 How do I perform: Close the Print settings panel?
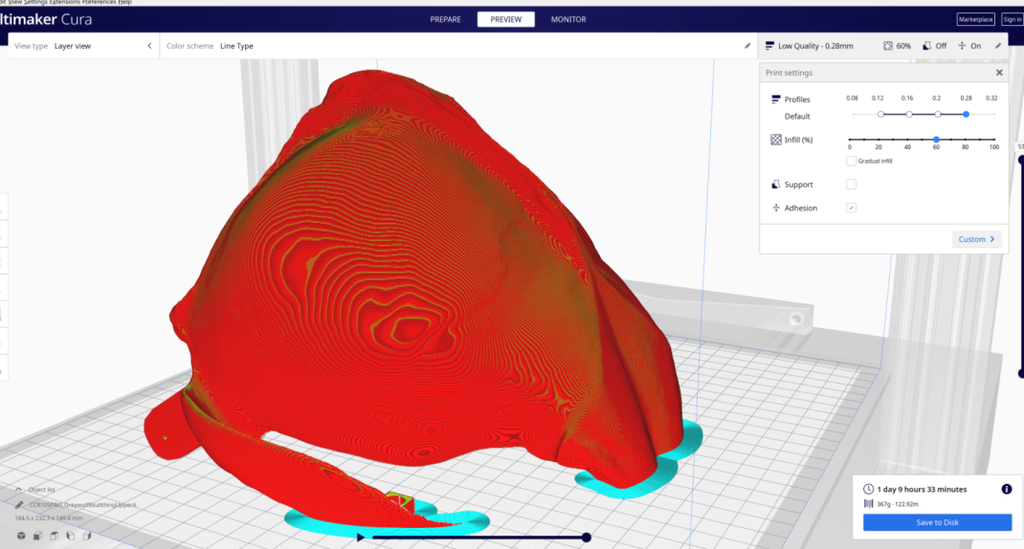pos(999,72)
